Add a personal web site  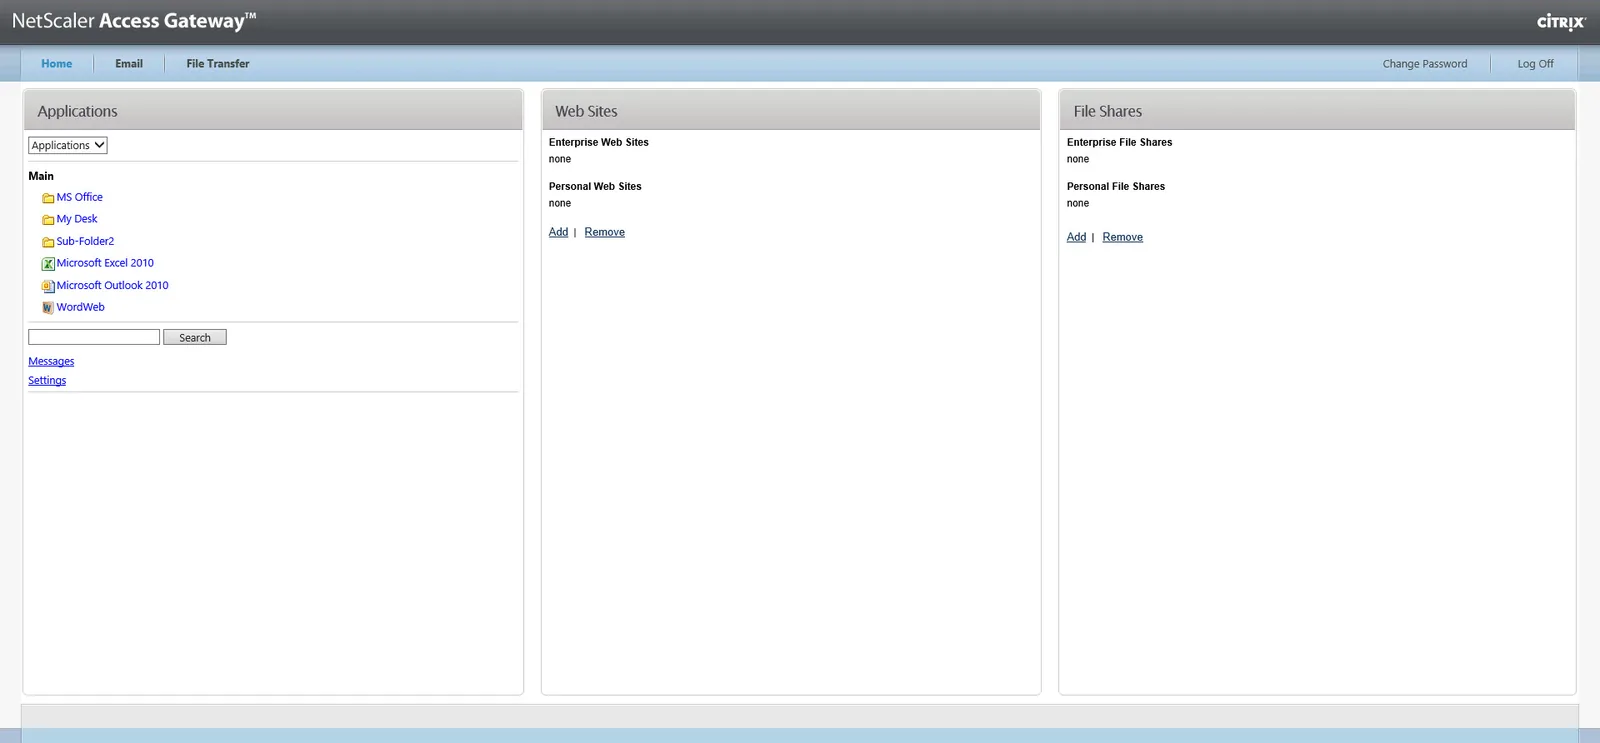click(558, 232)
